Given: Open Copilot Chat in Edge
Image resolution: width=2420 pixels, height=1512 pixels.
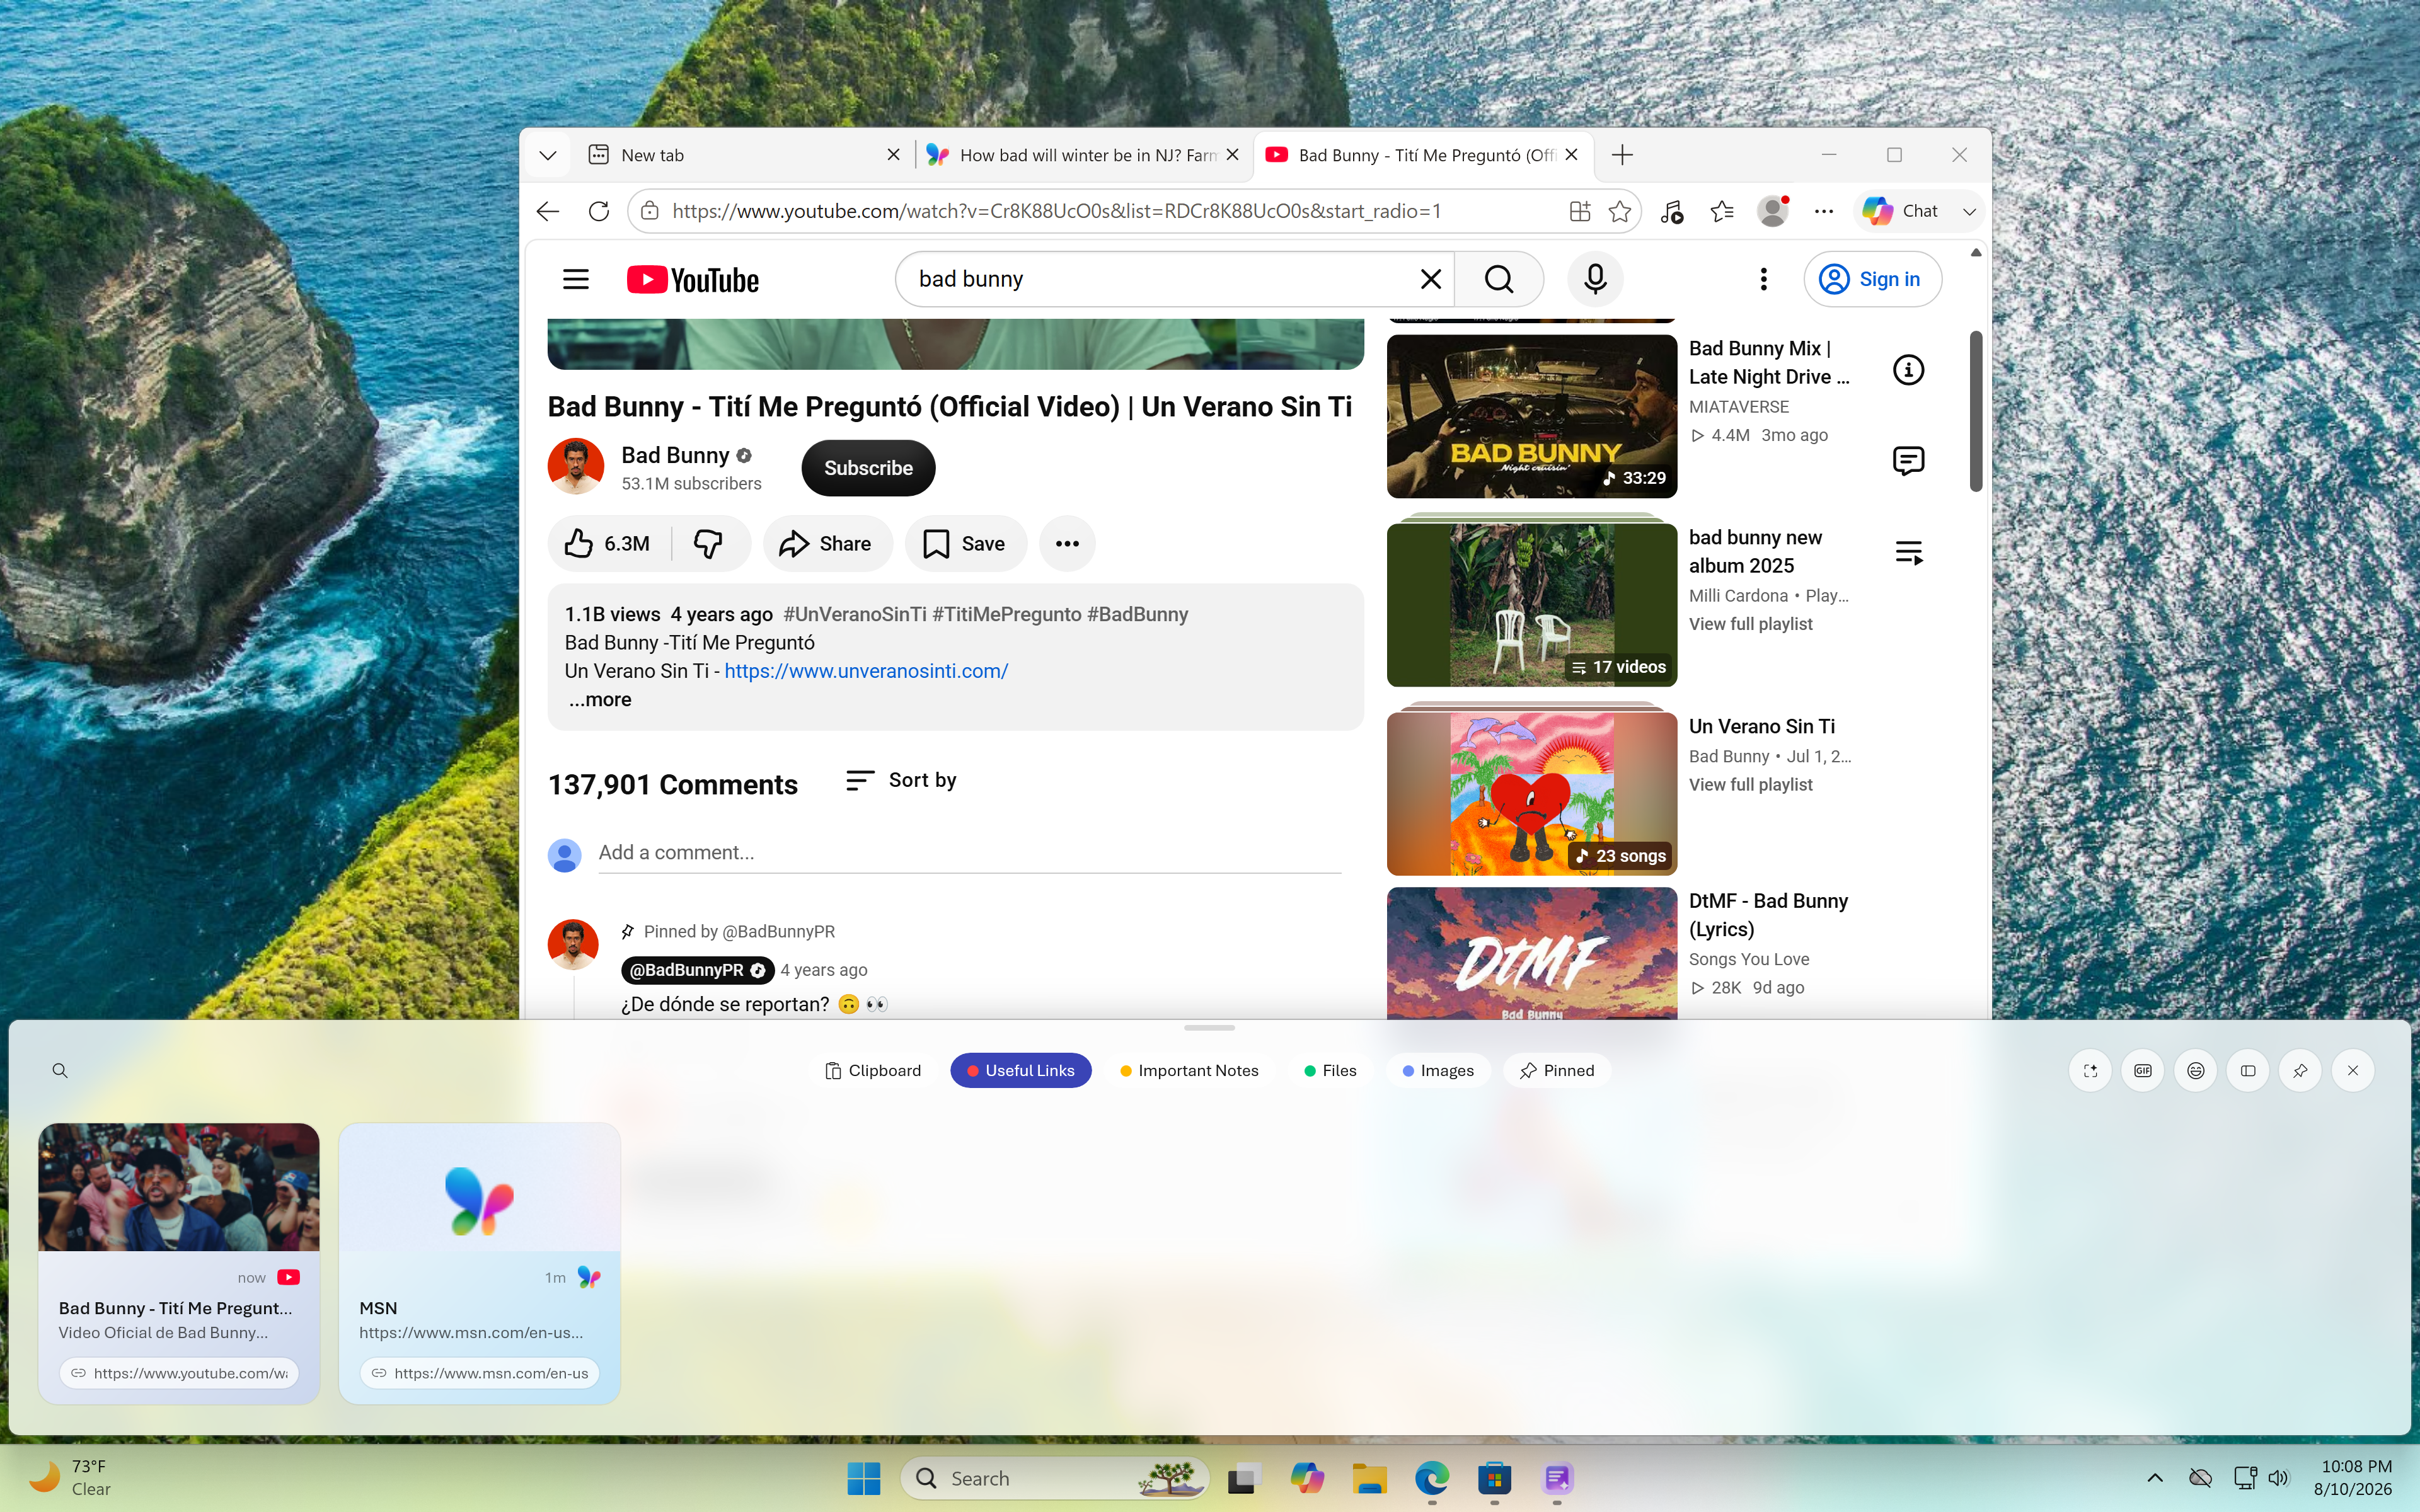Looking at the screenshot, I should tap(1900, 211).
